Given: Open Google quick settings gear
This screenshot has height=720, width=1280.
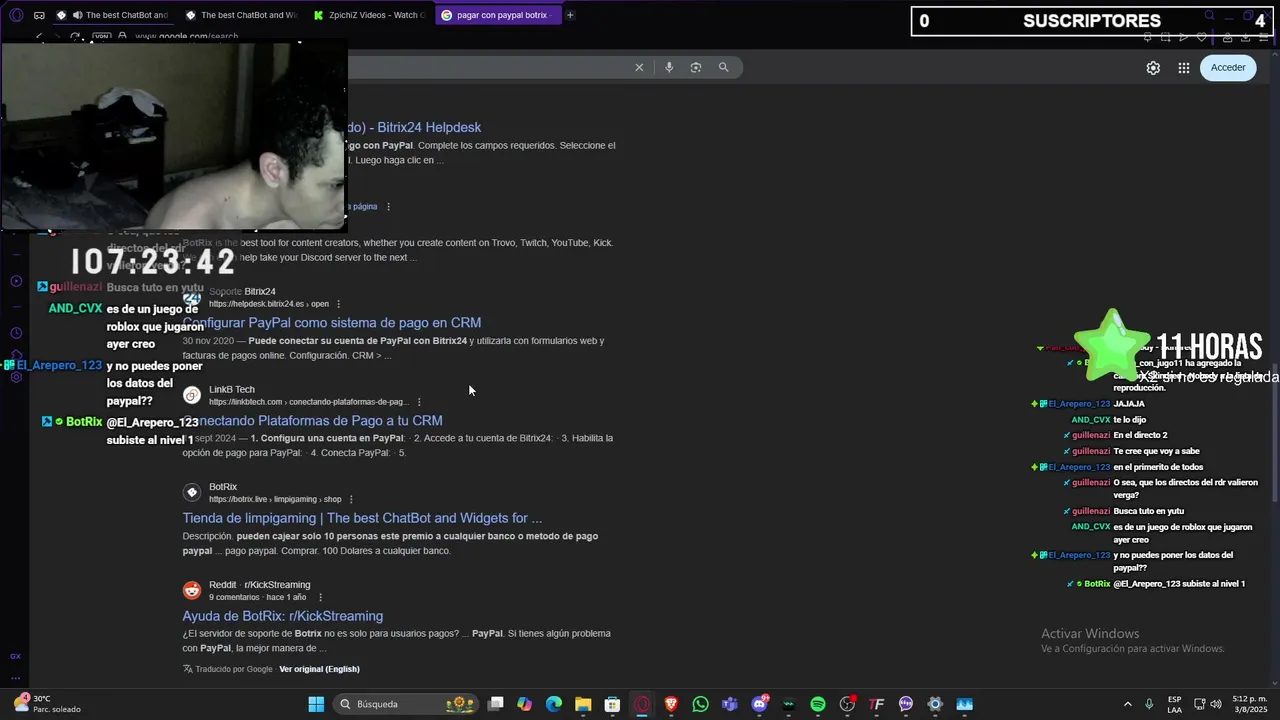Looking at the screenshot, I should tap(1153, 68).
